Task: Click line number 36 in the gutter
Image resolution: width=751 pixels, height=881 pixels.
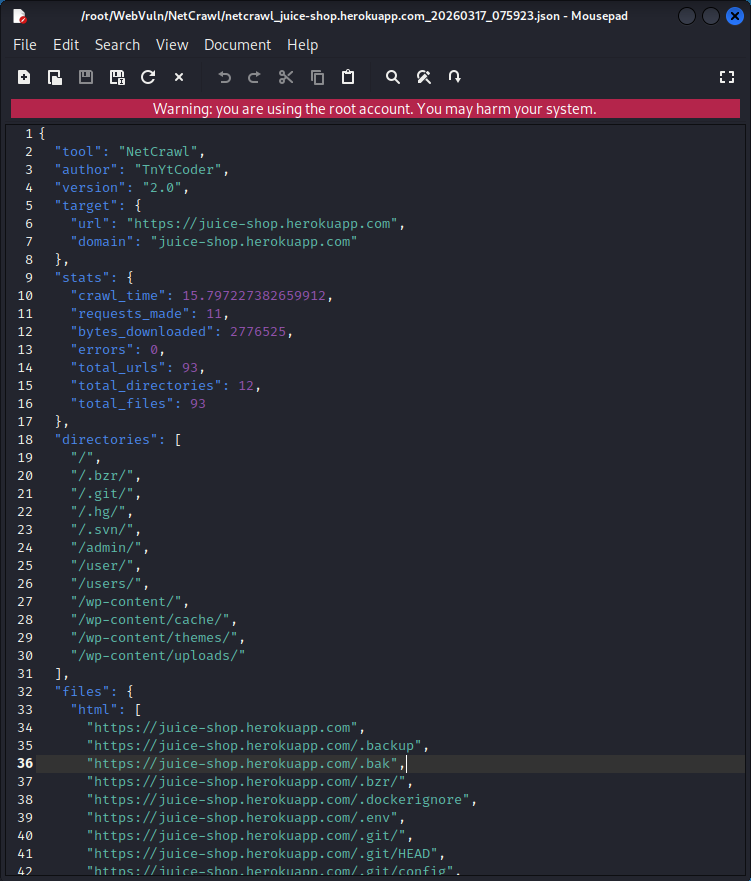Action: 25,763
